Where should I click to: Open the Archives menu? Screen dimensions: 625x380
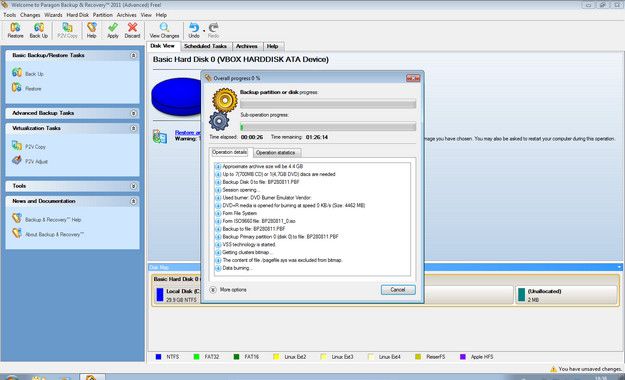(x=127, y=15)
